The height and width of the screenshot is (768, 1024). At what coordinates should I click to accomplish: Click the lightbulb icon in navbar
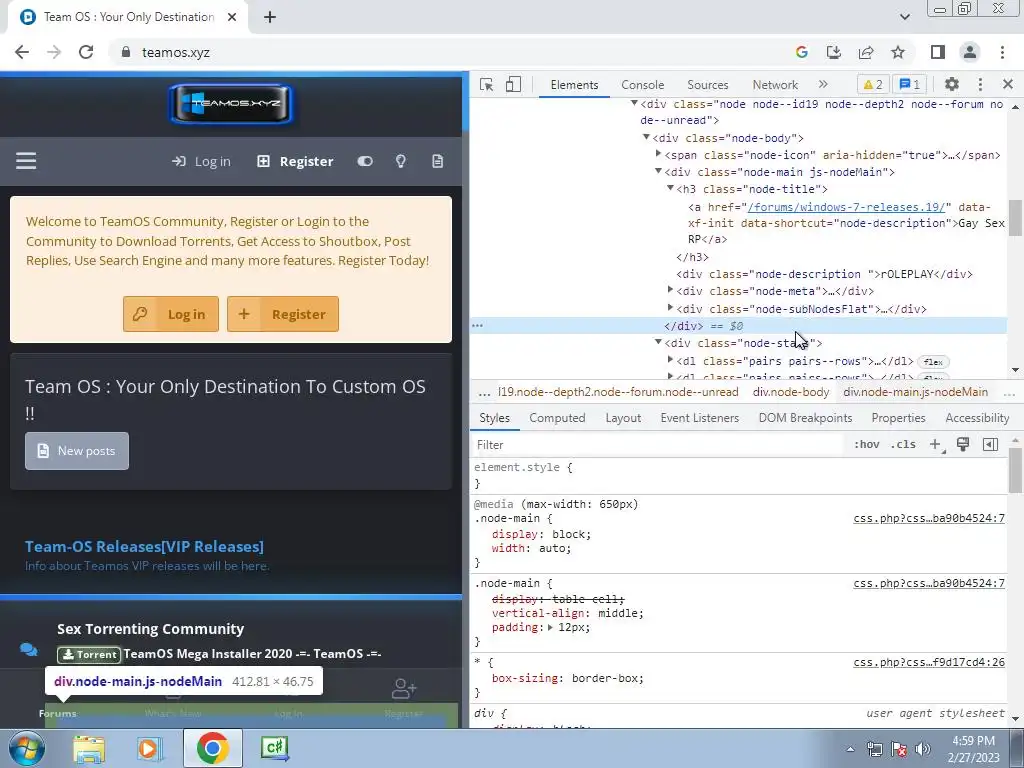[401, 161]
